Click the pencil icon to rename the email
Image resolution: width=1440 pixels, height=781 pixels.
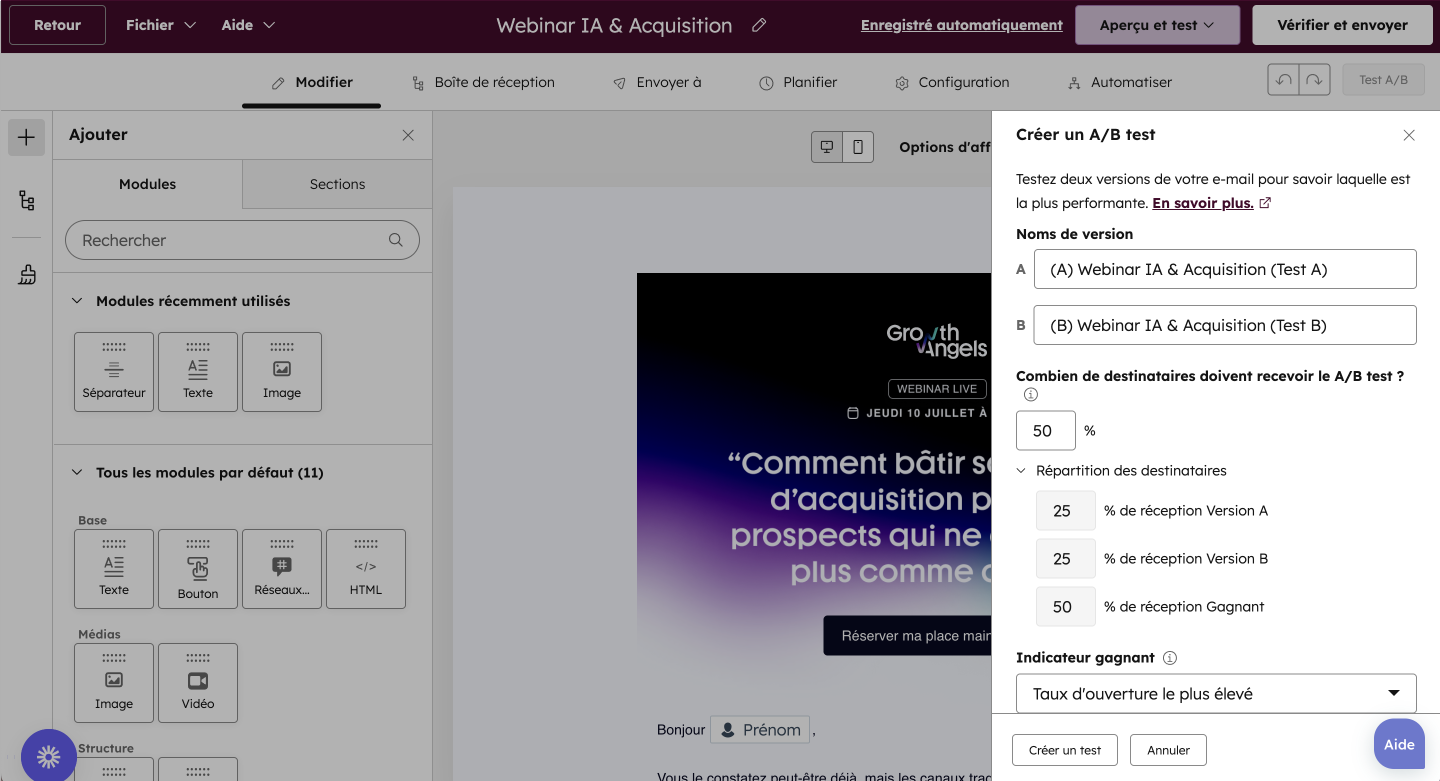tap(759, 25)
